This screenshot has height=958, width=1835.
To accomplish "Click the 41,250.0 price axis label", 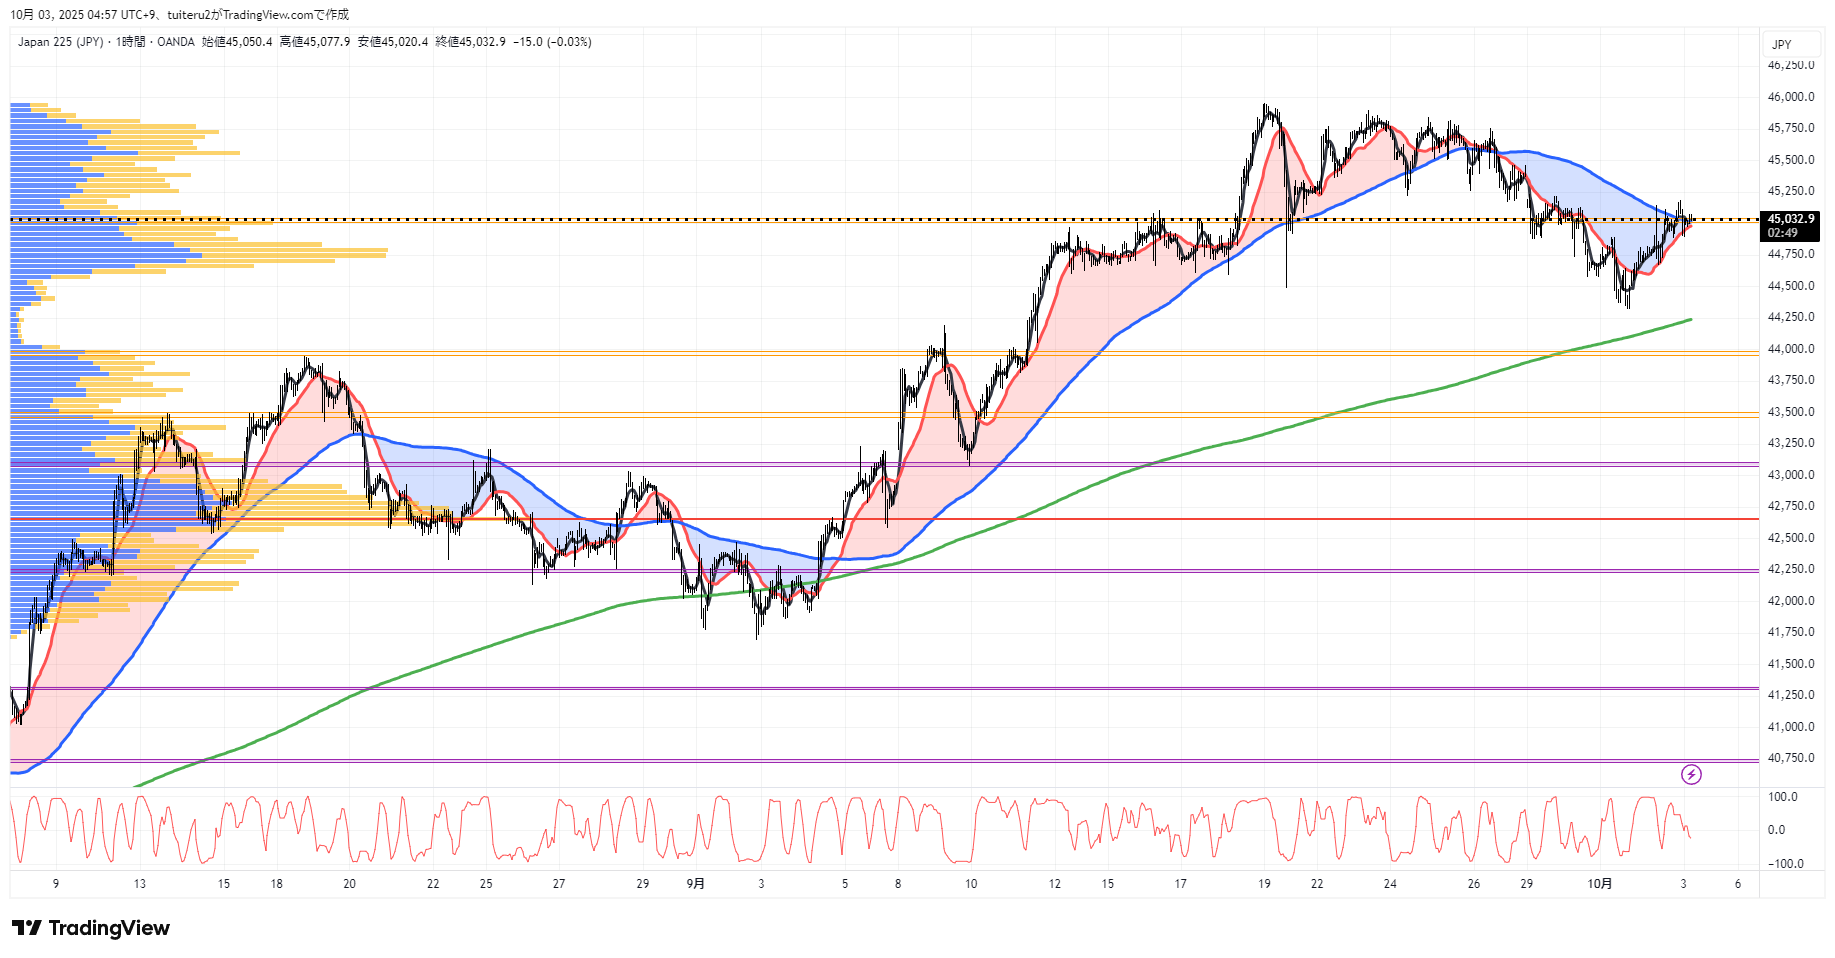I will [1790, 695].
